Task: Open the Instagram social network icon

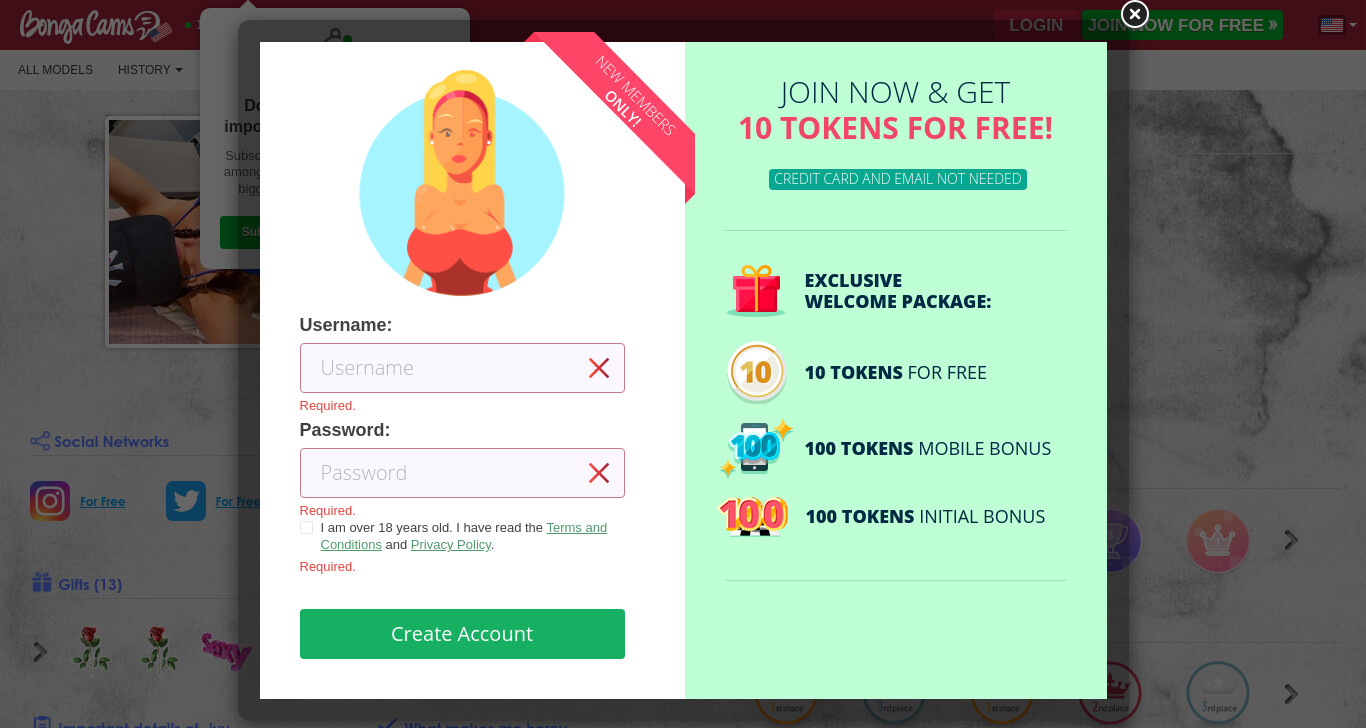Action: 50,501
